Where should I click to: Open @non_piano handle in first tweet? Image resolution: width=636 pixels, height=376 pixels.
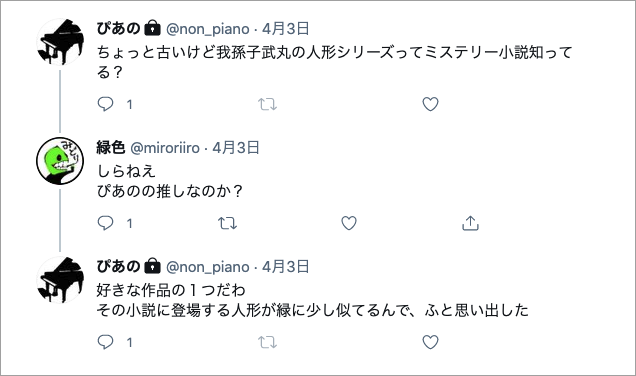(208, 29)
